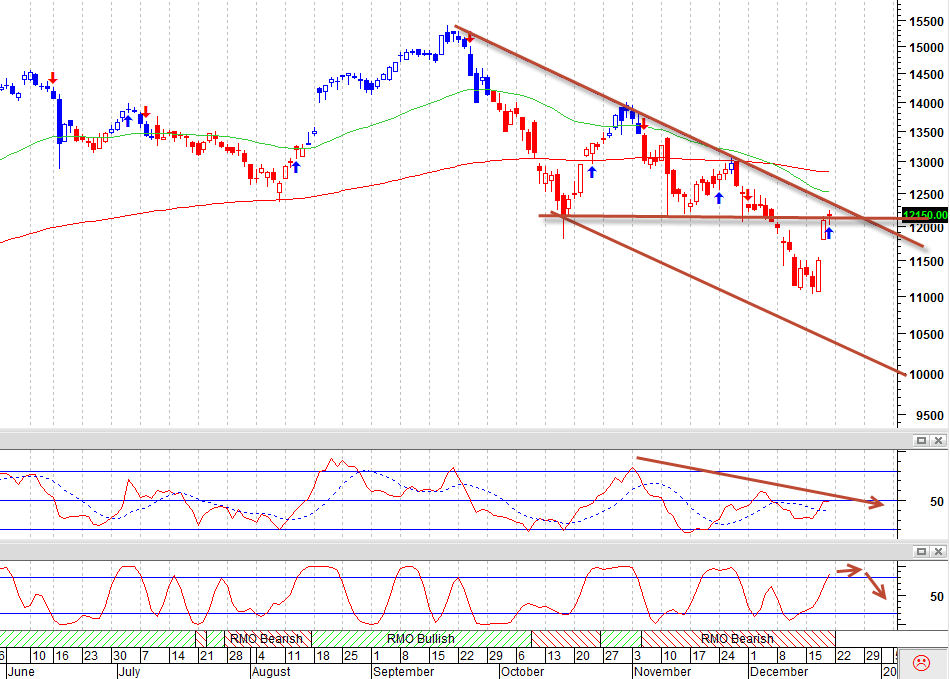Maximize the lower stochastic indicator pane

(921, 551)
